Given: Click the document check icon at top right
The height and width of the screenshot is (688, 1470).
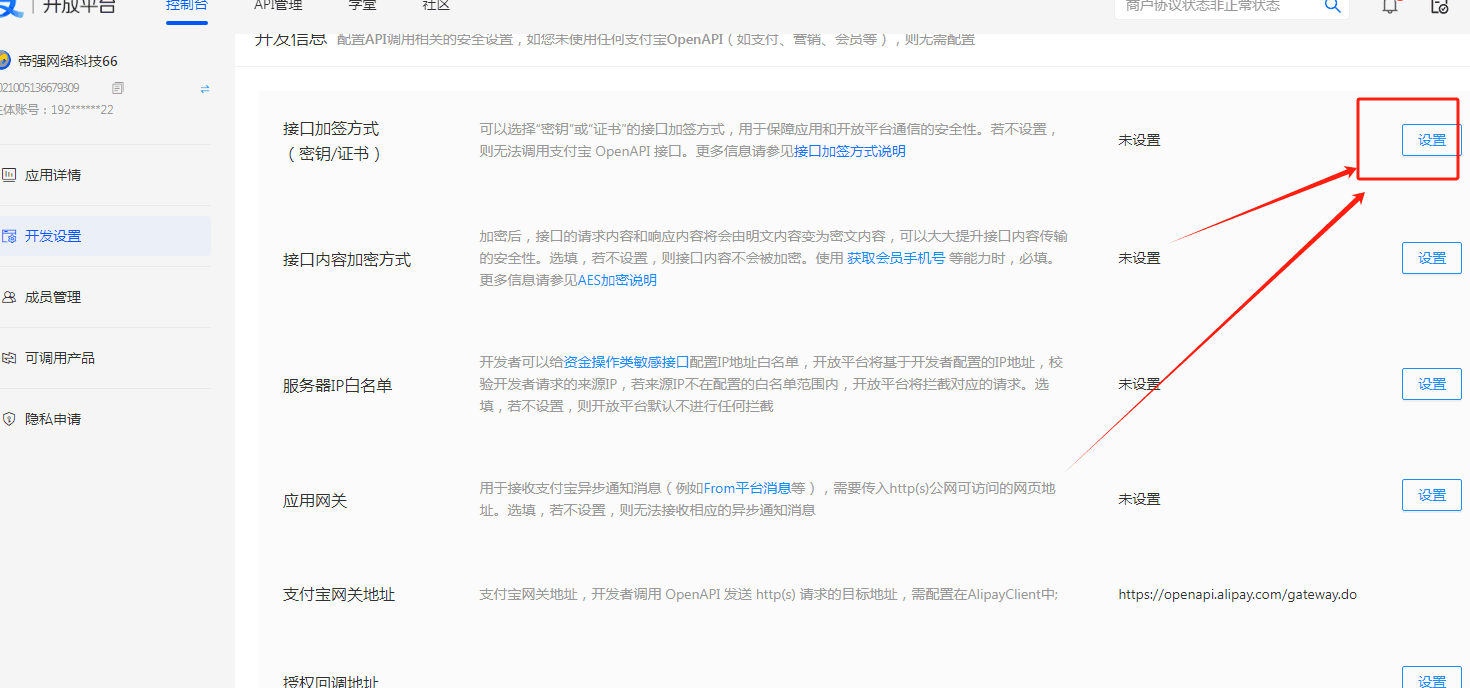Looking at the screenshot, I should 1440,6.
